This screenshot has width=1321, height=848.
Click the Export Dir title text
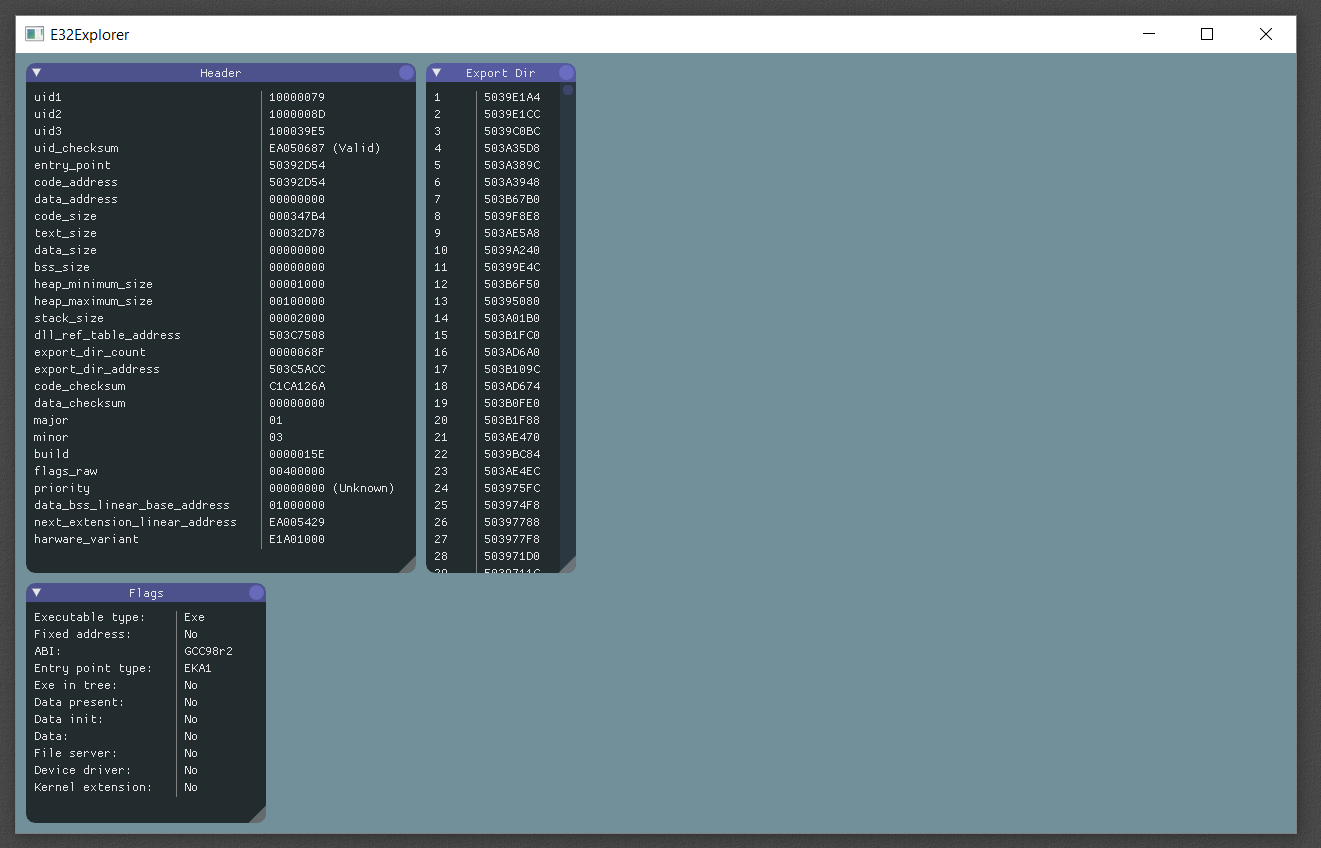point(501,73)
